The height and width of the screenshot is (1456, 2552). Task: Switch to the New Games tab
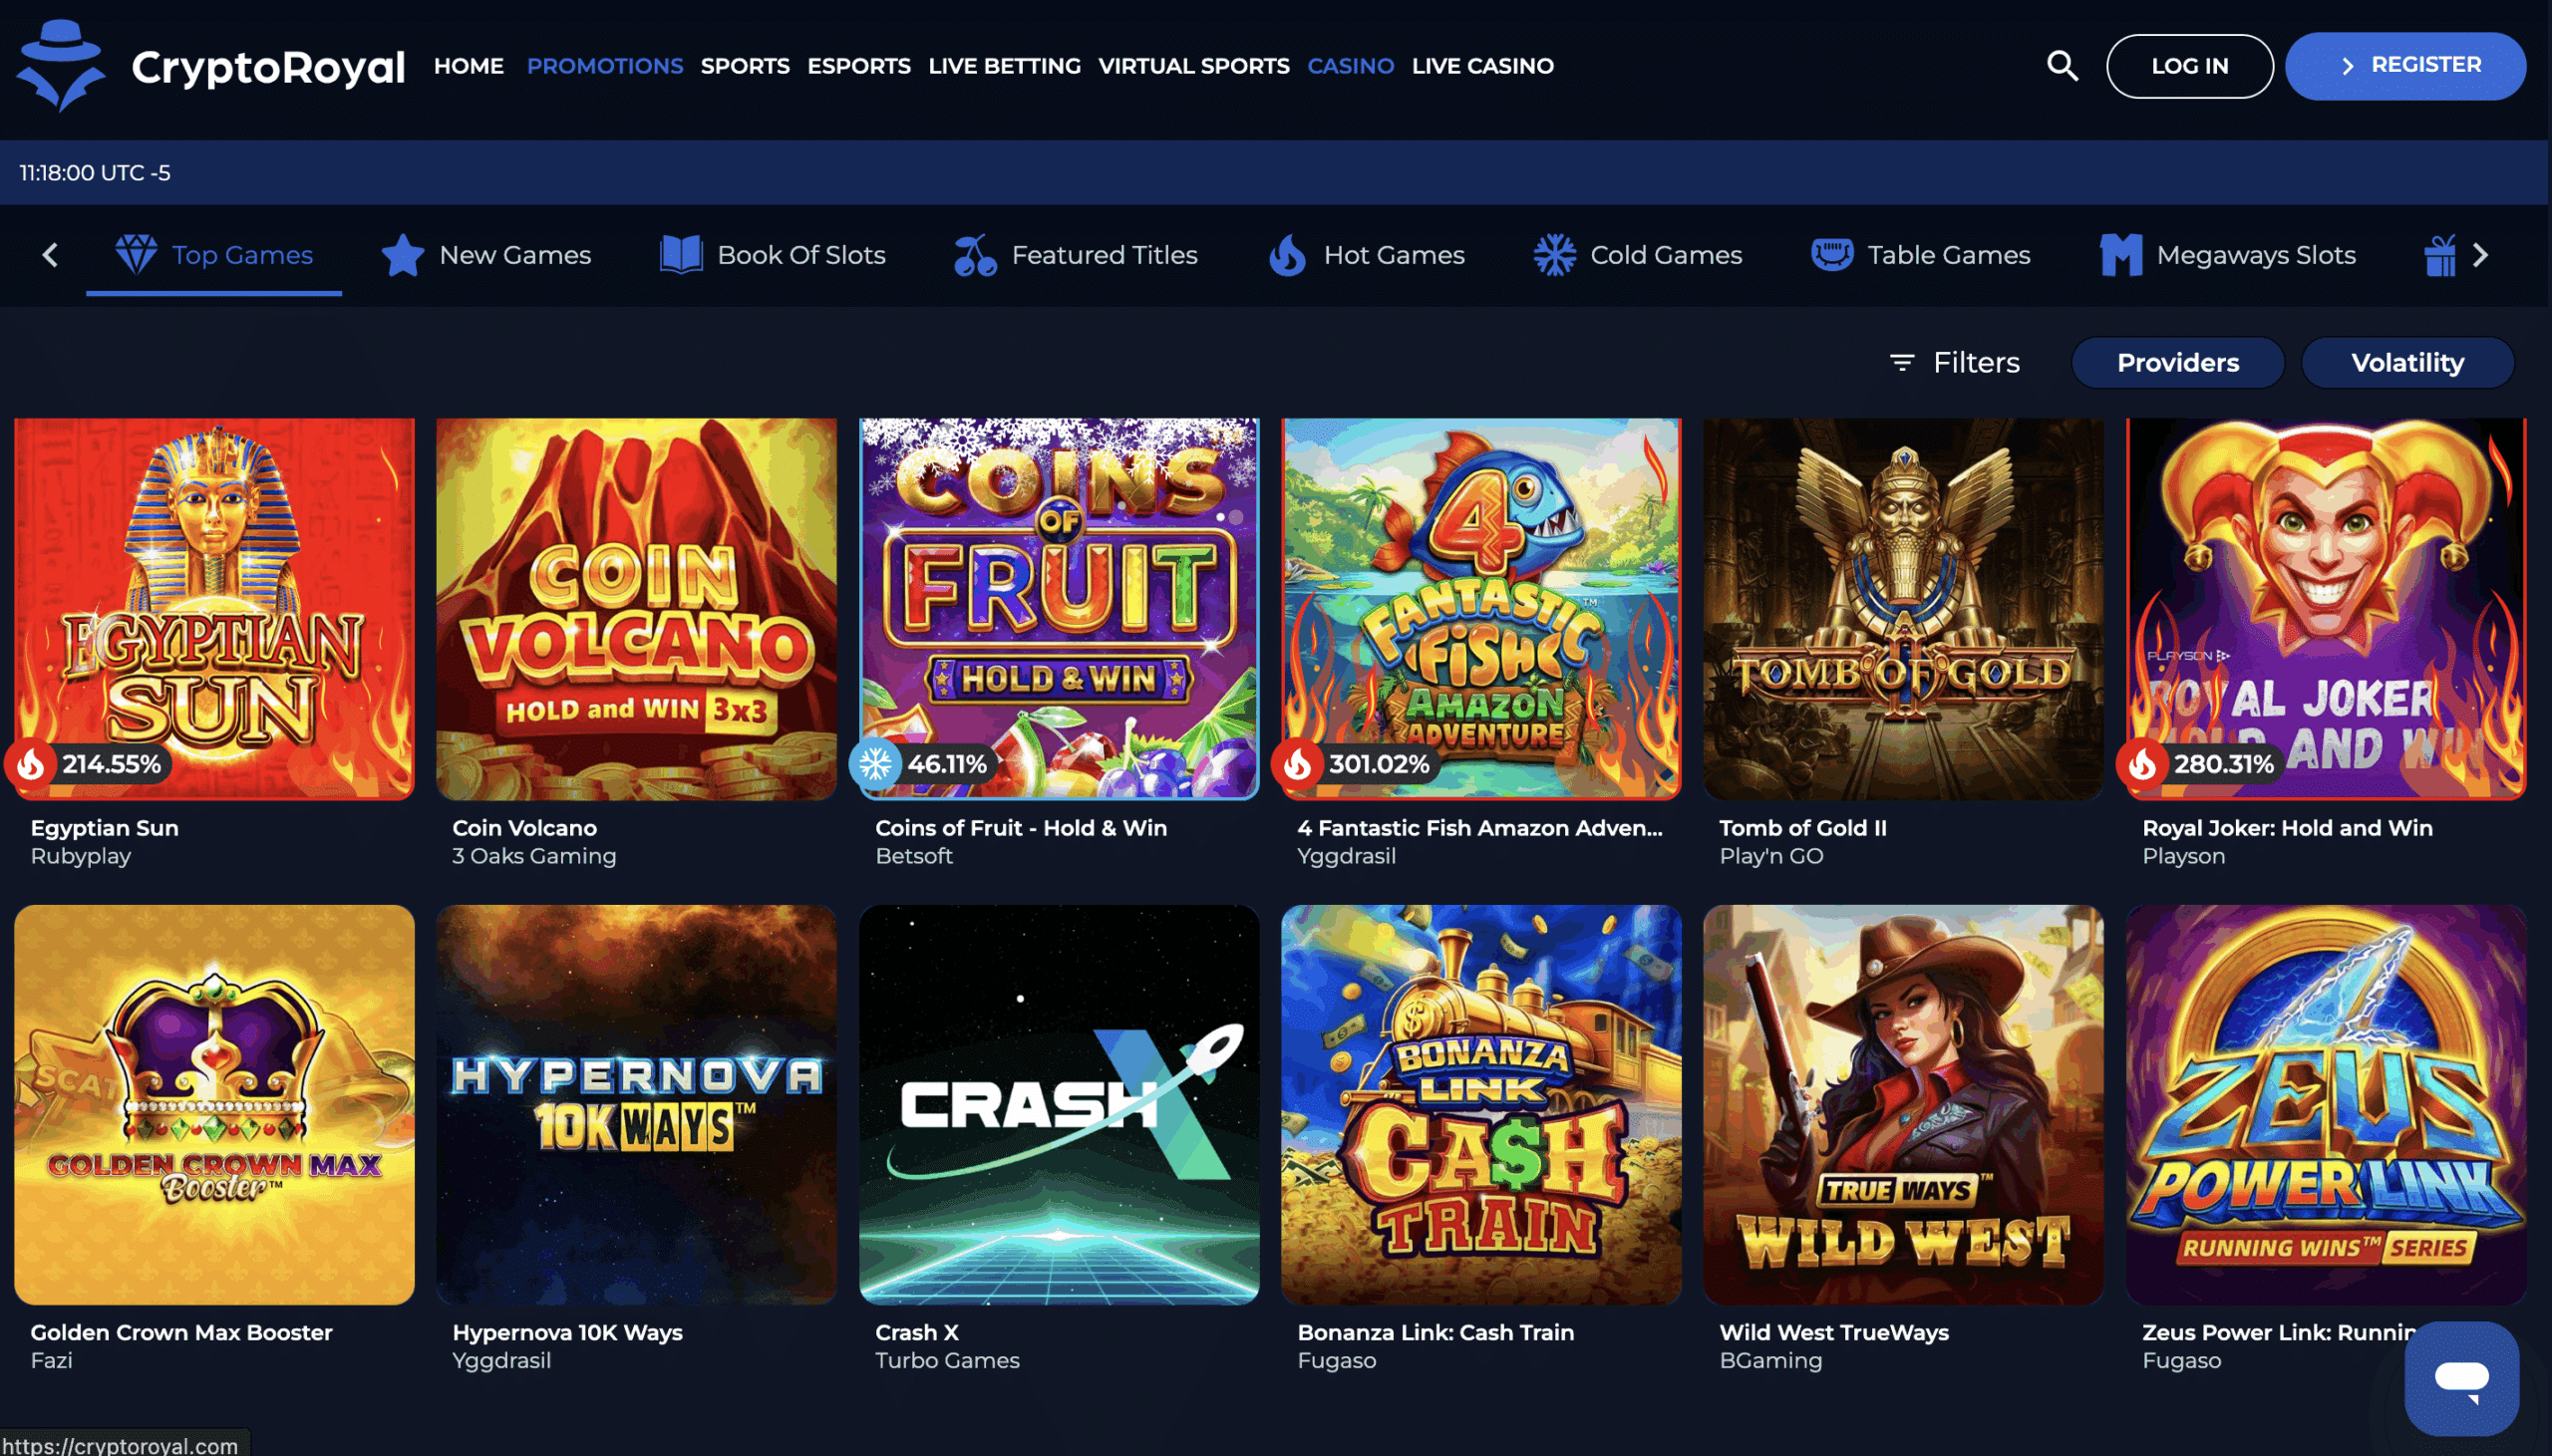(486, 254)
